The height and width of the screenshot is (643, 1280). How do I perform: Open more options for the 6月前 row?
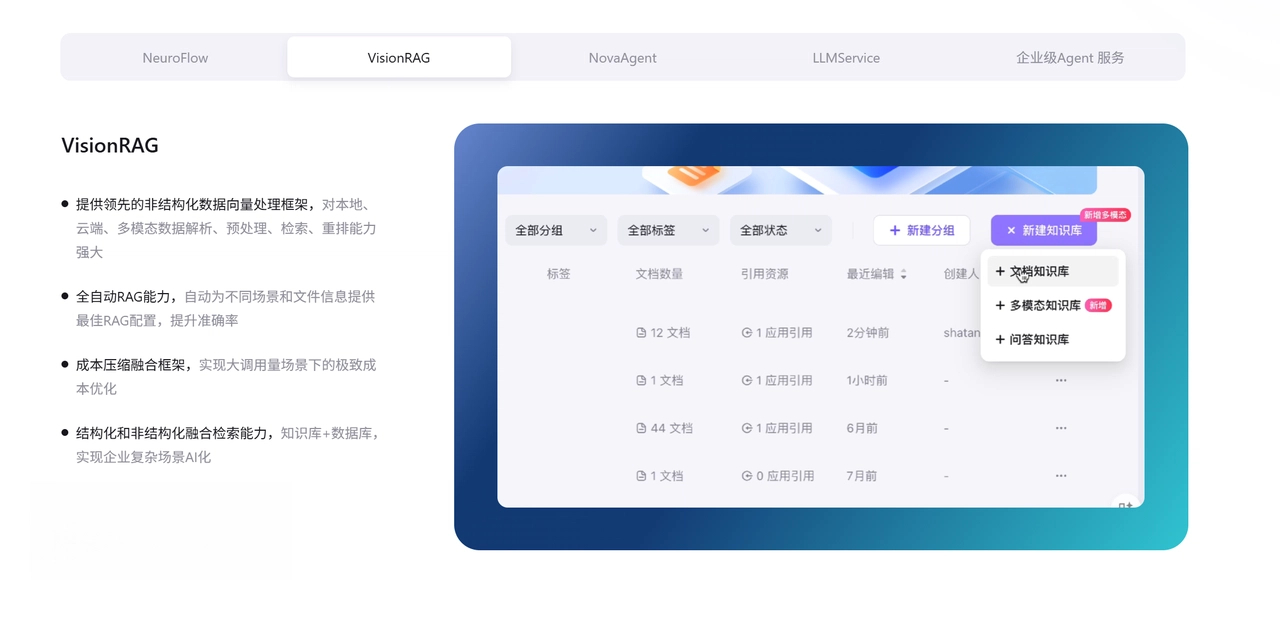(1061, 428)
